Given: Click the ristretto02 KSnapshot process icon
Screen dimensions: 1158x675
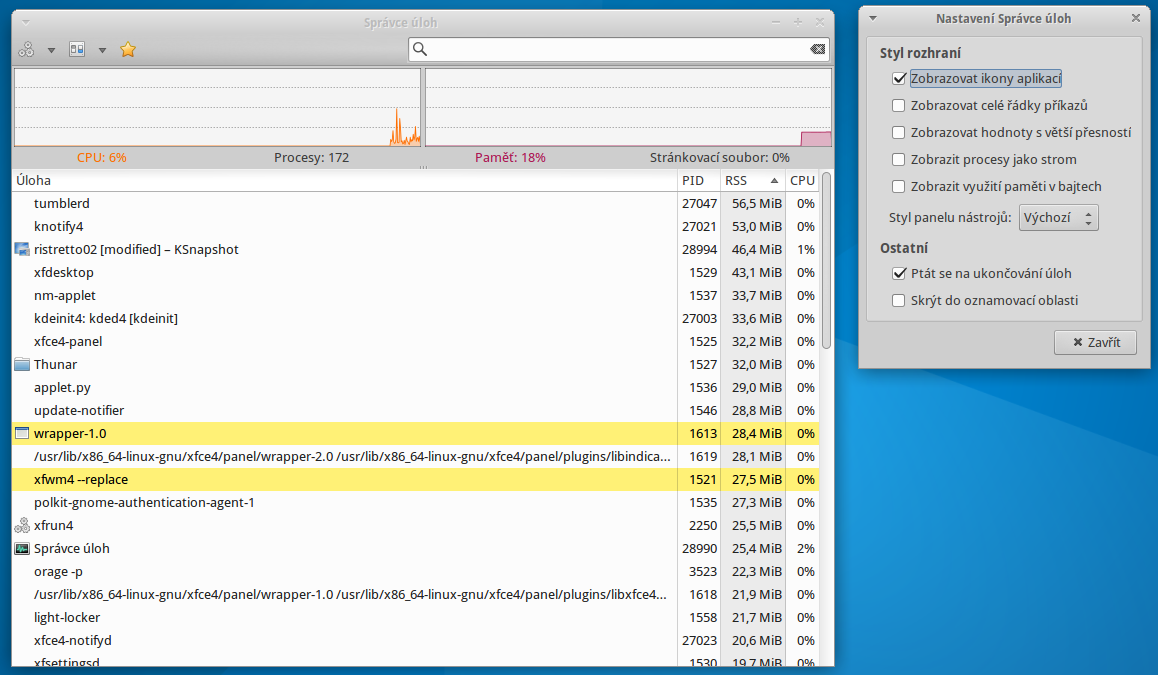Looking at the screenshot, I should click(x=22, y=250).
